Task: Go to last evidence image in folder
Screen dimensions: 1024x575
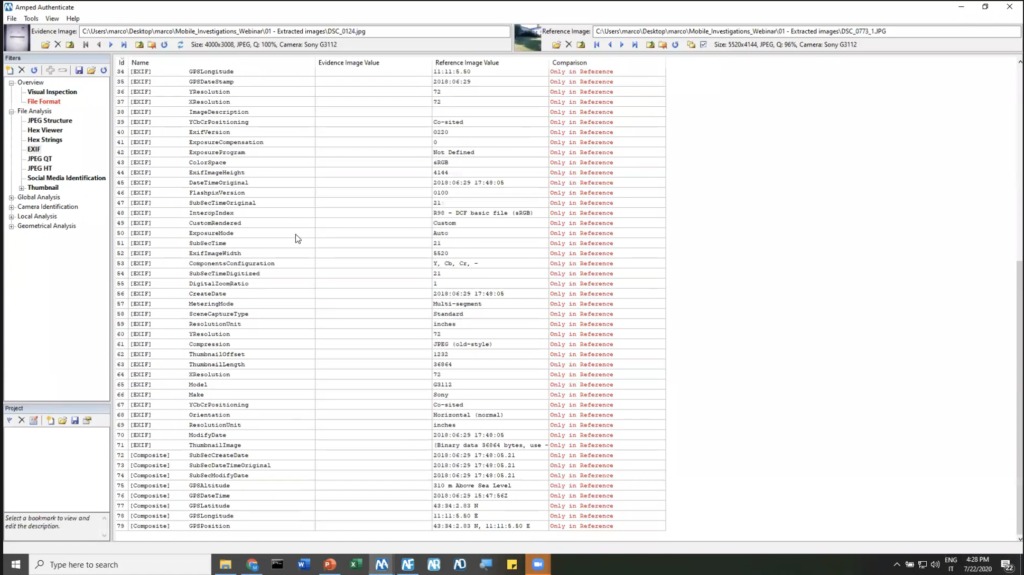Action: click(123, 44)
